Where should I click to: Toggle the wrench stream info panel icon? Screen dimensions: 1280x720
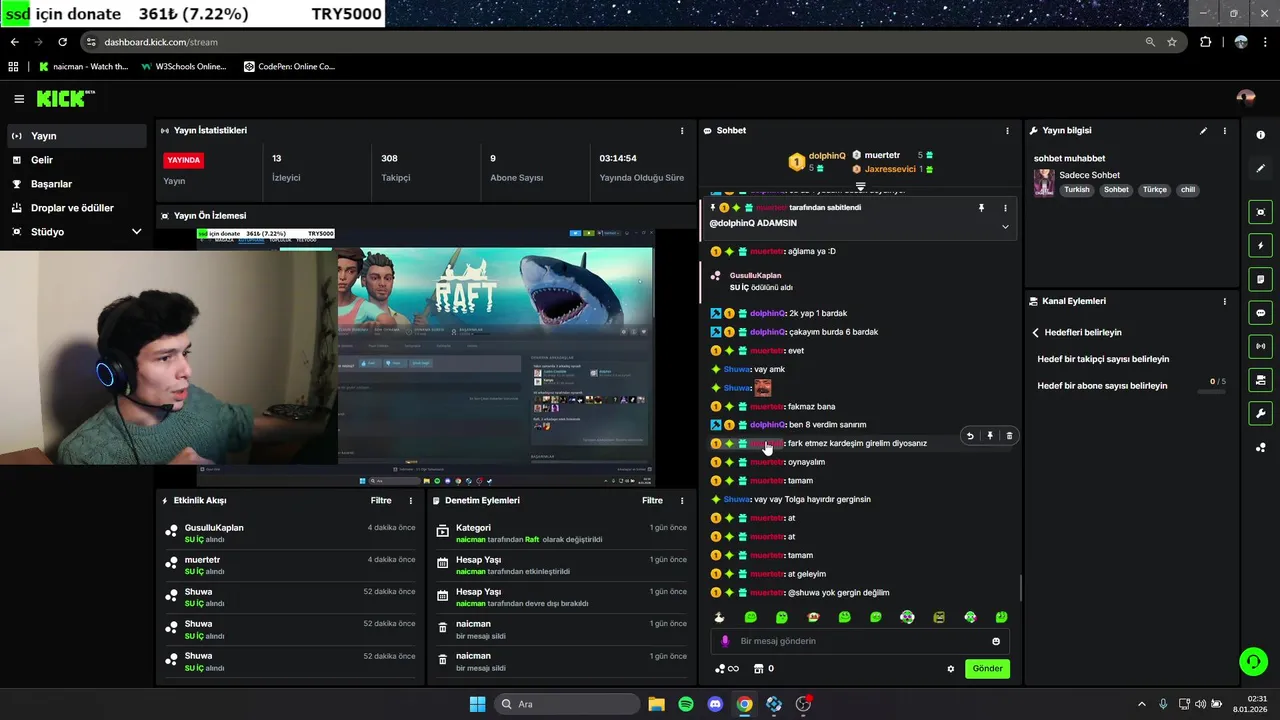(x=1260, y=414)
